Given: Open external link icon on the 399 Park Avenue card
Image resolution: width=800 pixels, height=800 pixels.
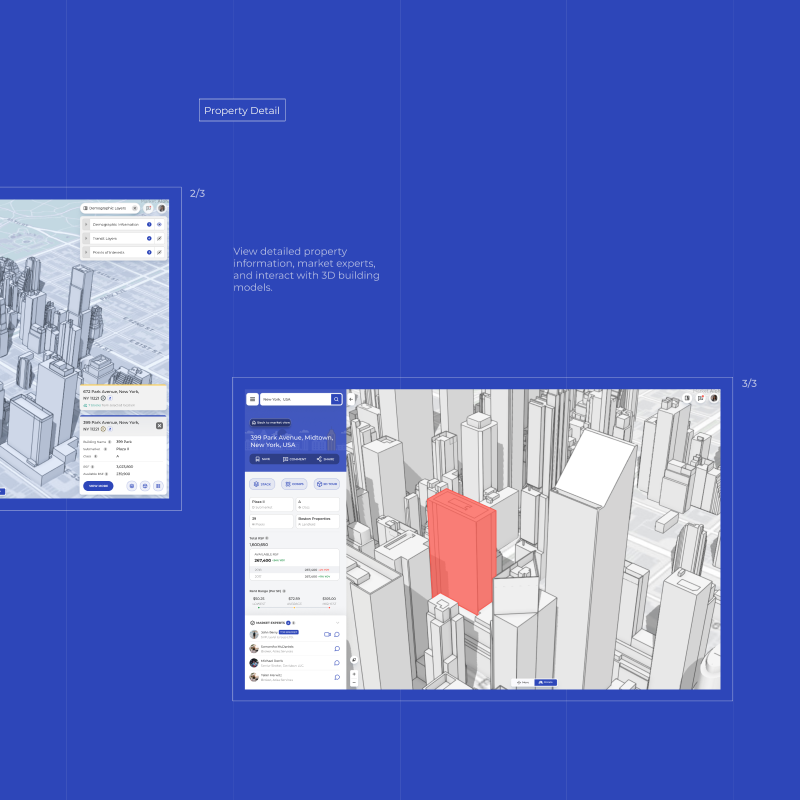Looking at the screenshot, I should click(x=110, y=429).
